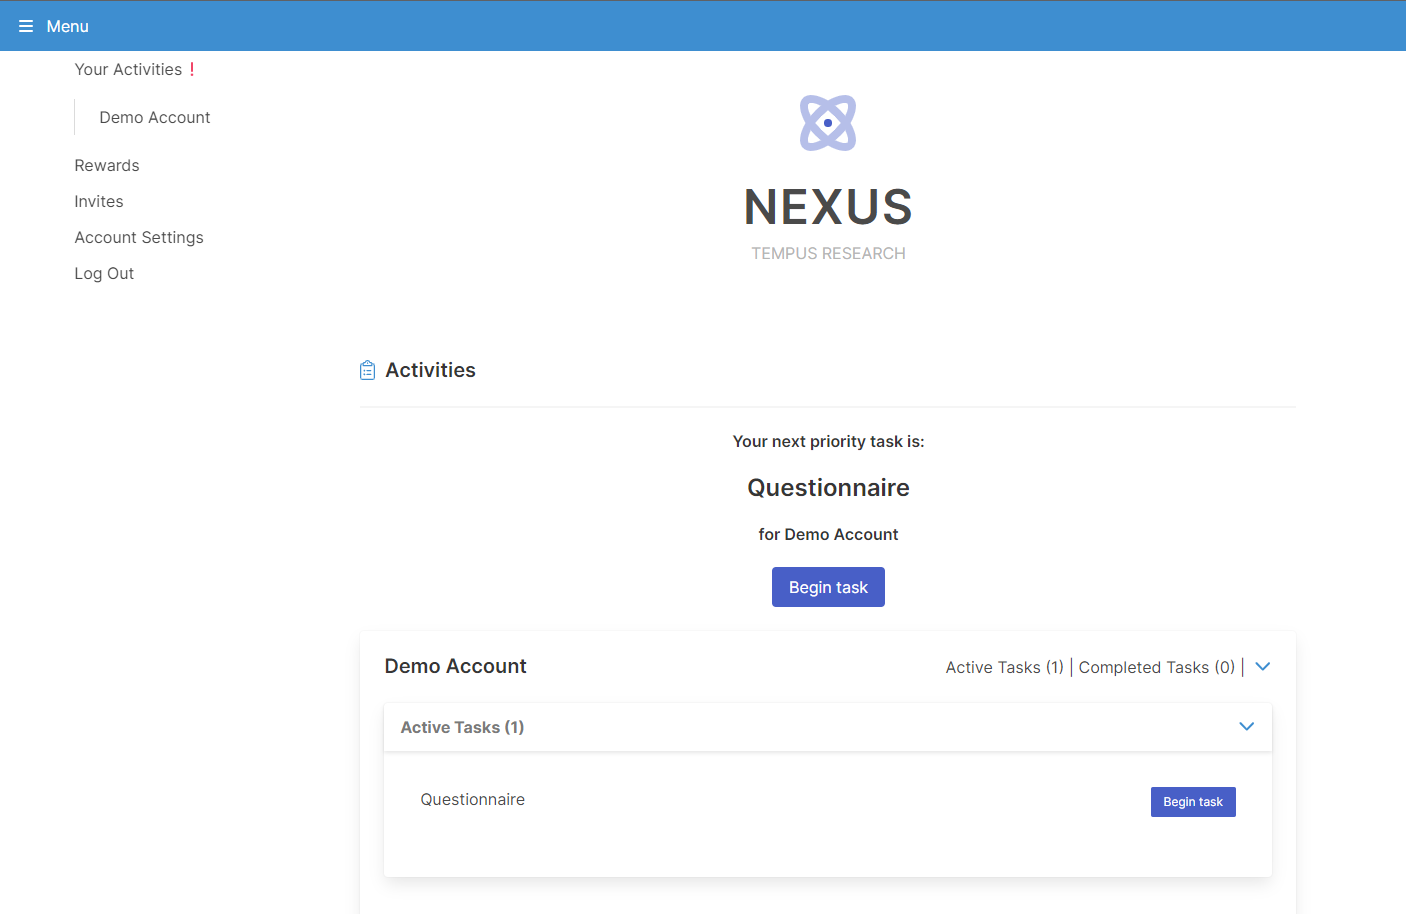1406x914 pixels.
Task: Select the Questionnaire task entry
Action: coord(472,799)
